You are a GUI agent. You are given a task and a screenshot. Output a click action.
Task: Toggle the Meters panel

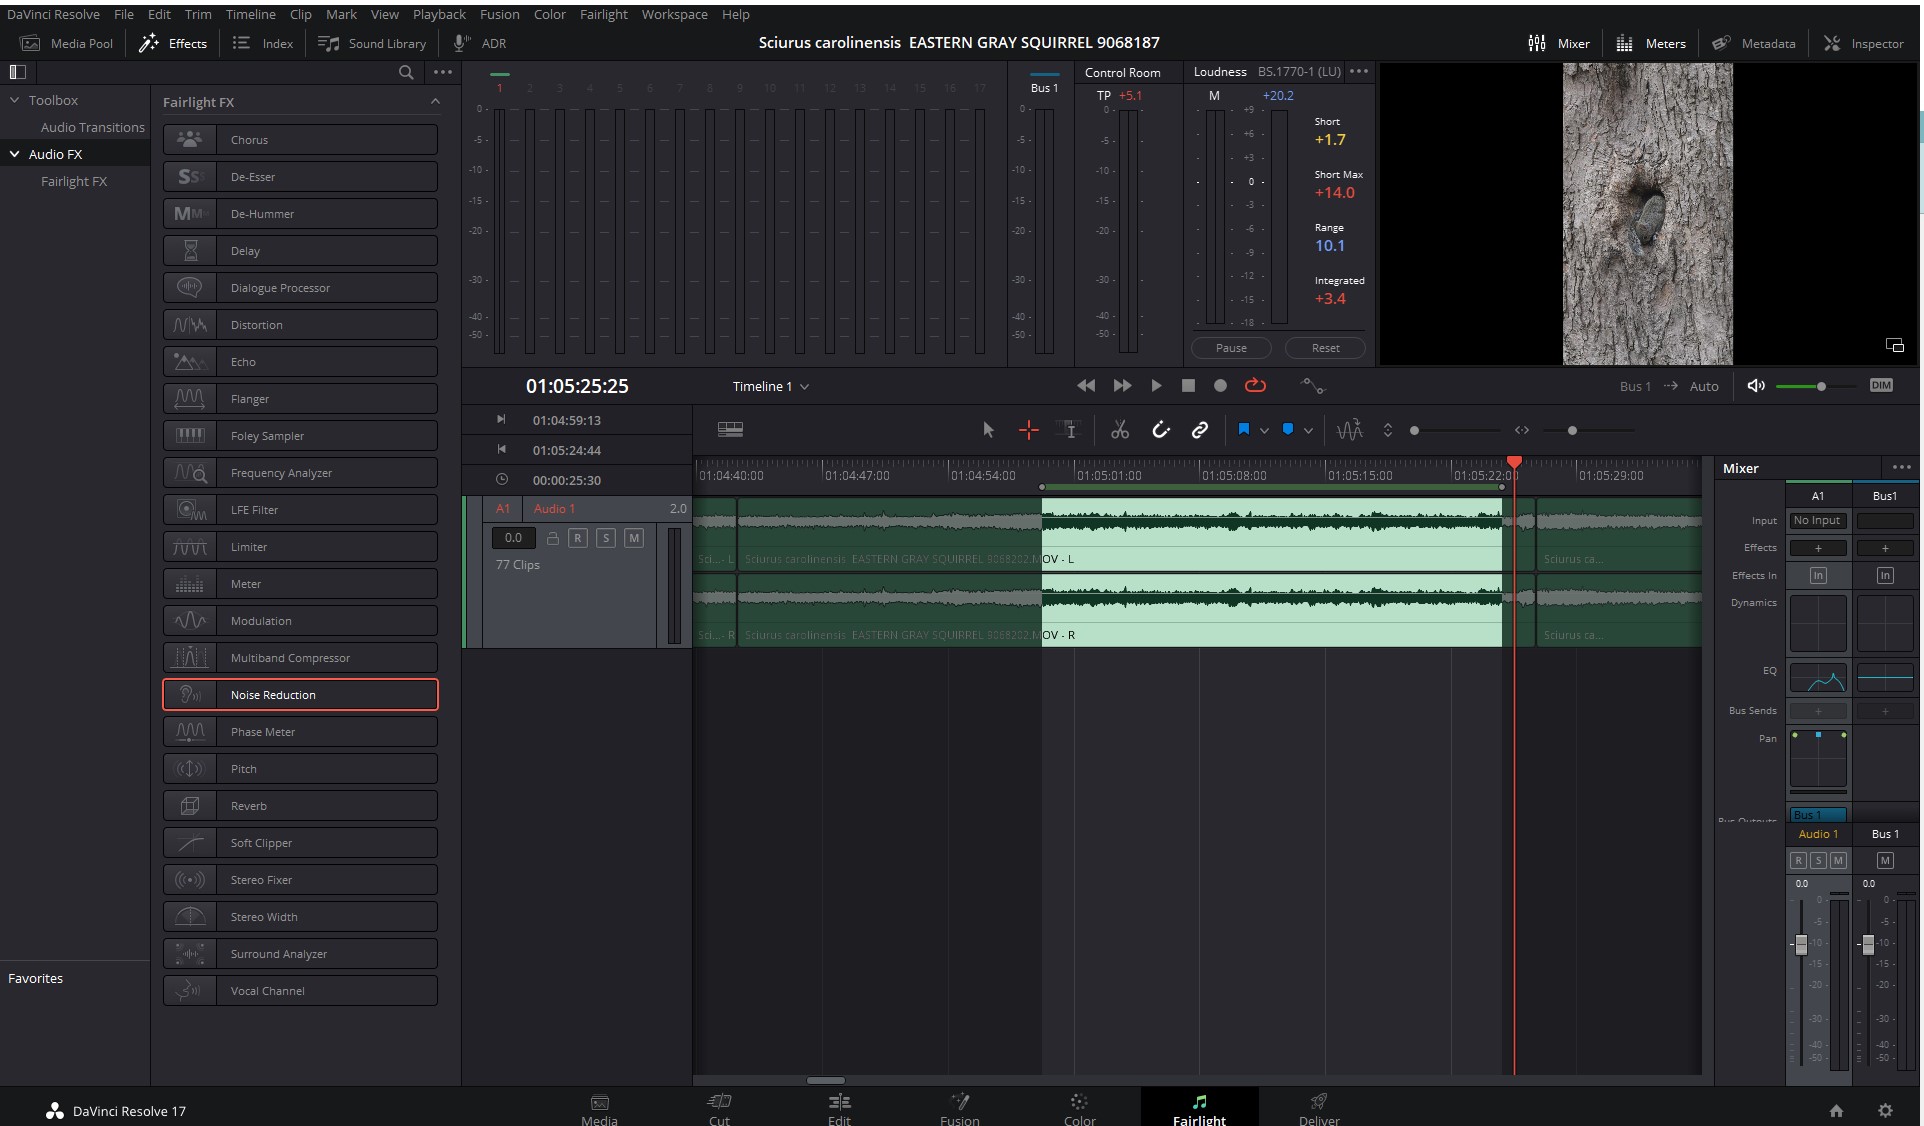[1651, 43]
